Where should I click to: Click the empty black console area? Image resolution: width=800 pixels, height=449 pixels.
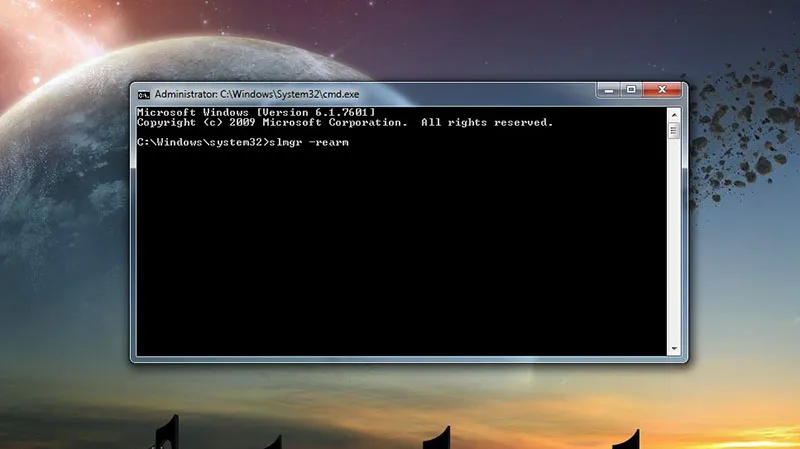coord(400,260)
